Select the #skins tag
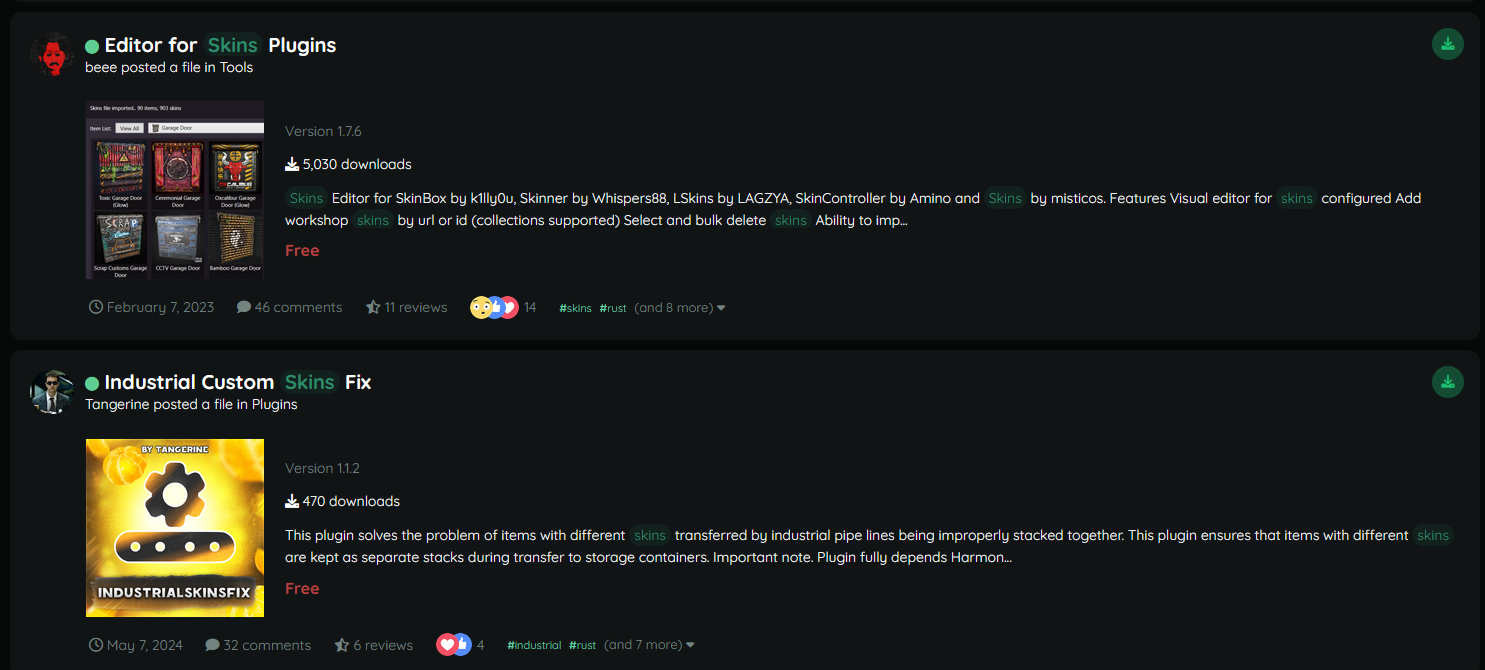This screenshot has height=670, width=1485. pos(575,308)
